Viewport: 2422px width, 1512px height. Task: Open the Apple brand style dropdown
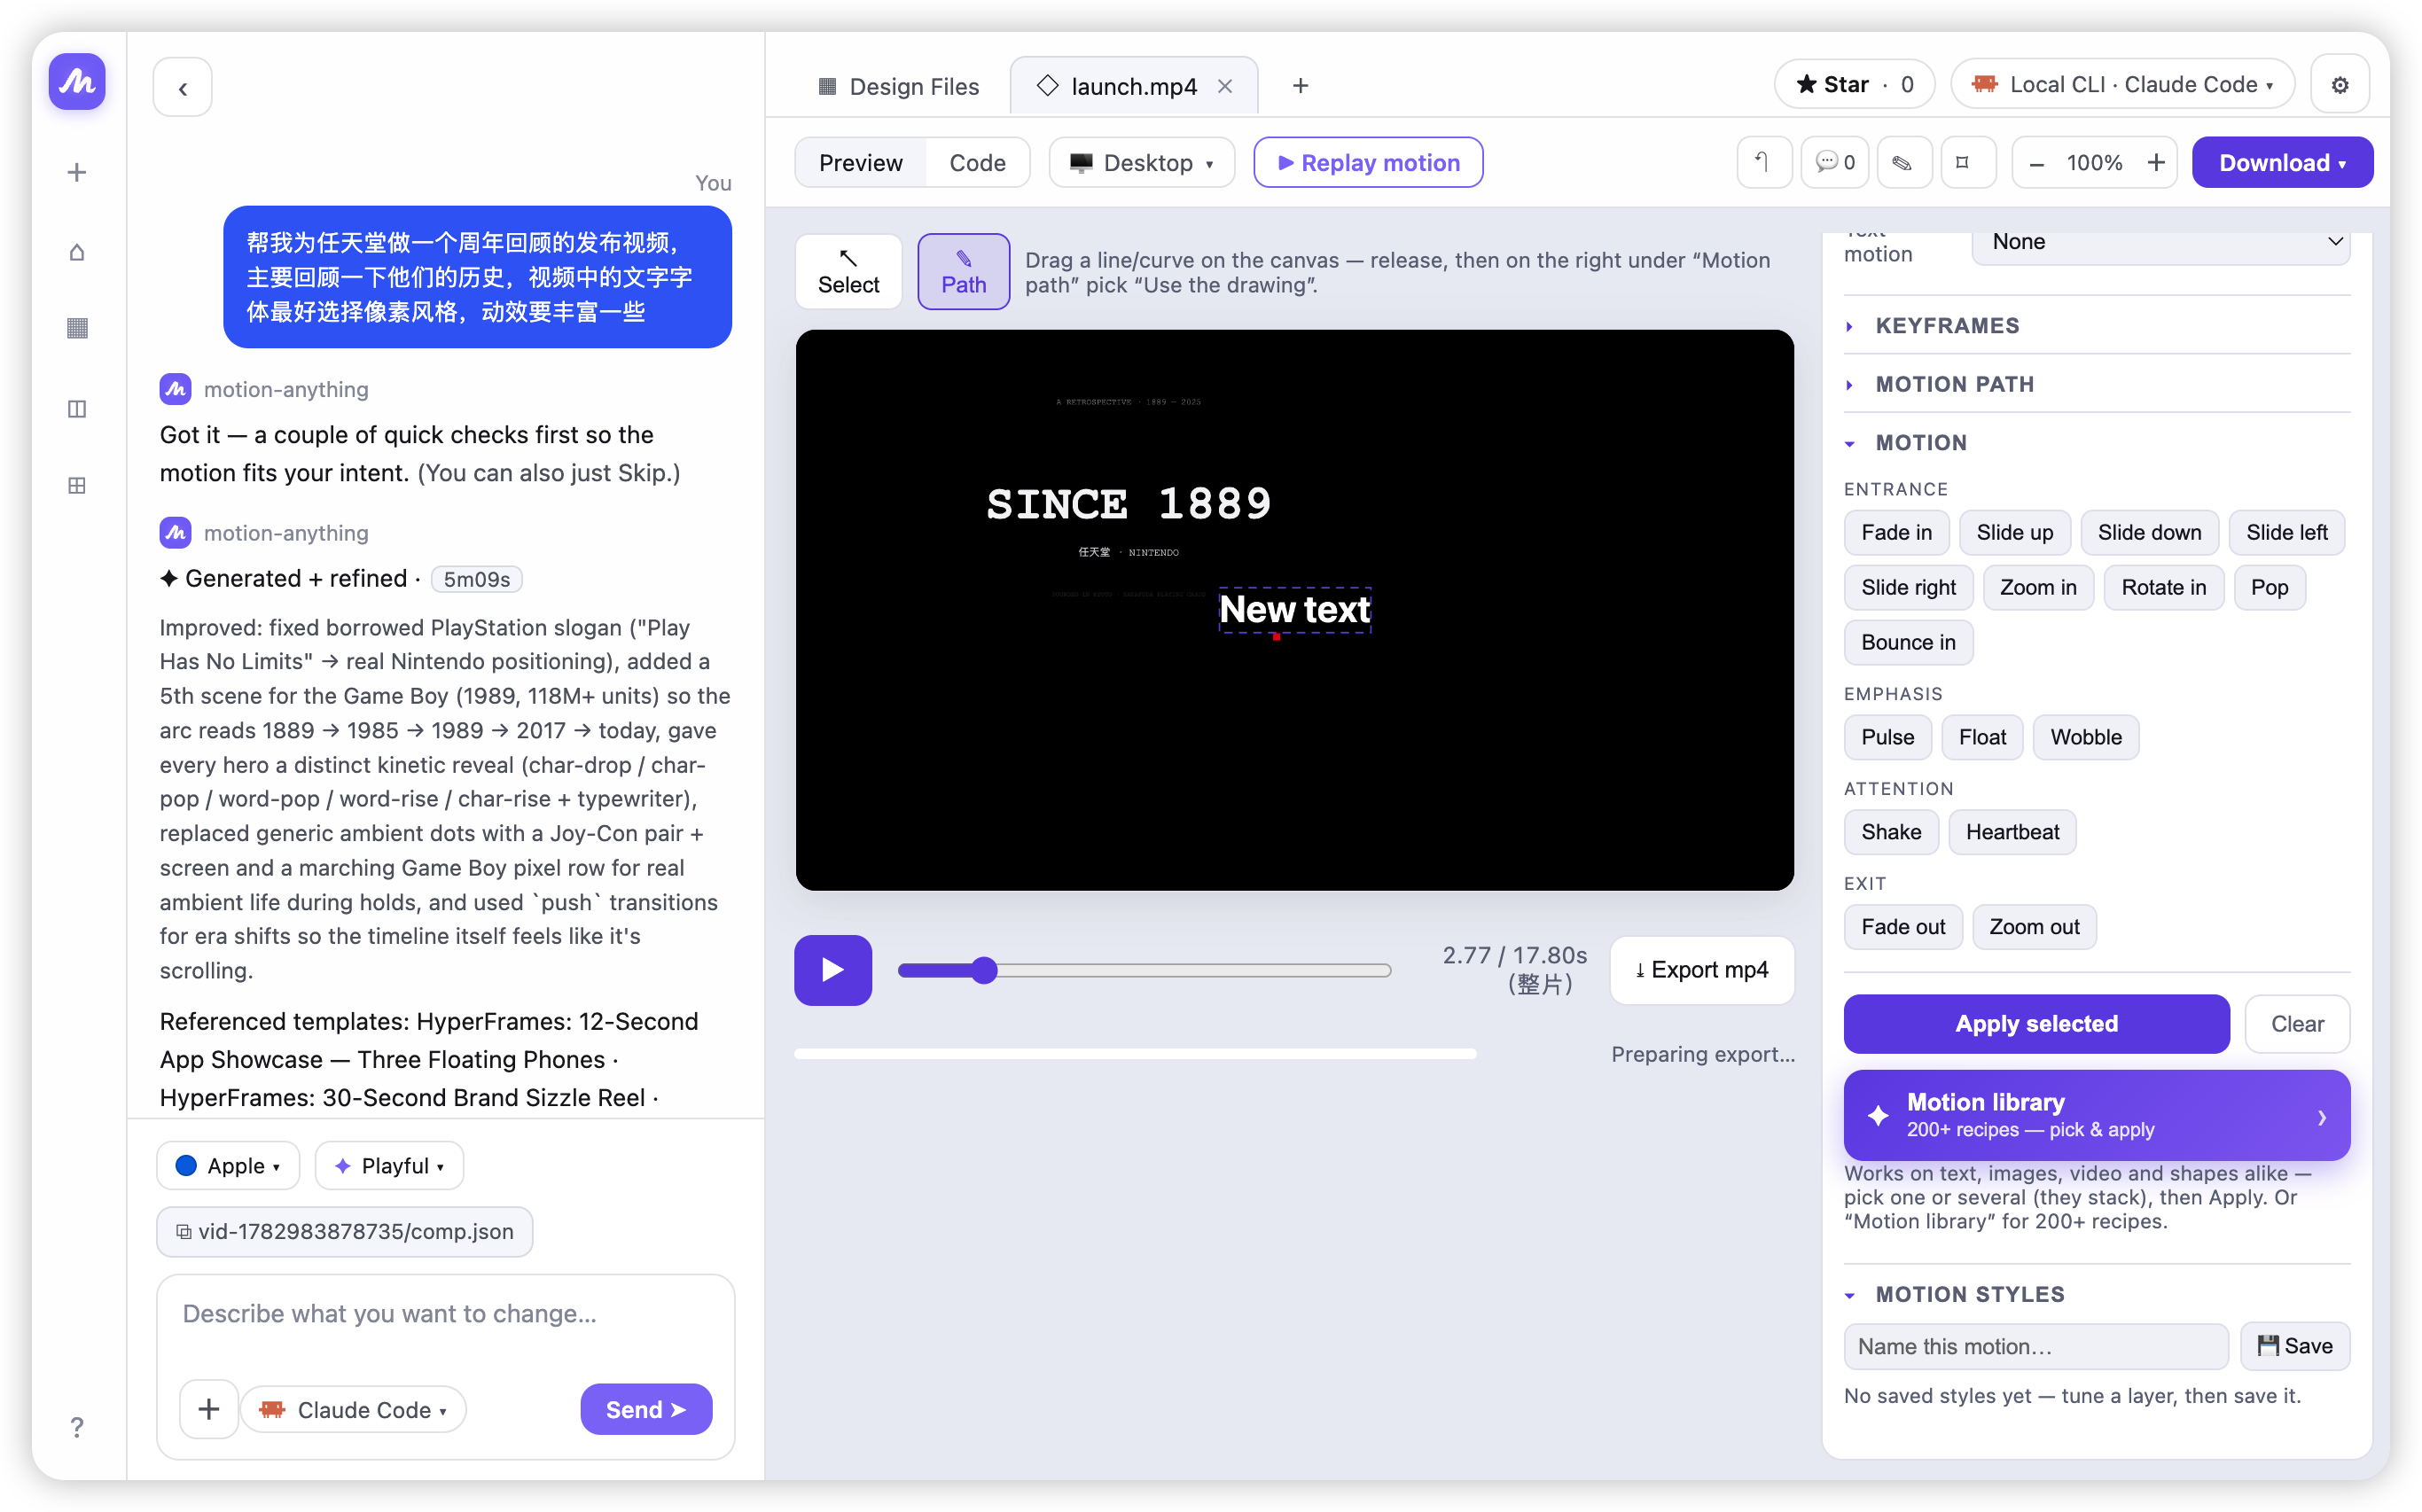click(228, 1165)
